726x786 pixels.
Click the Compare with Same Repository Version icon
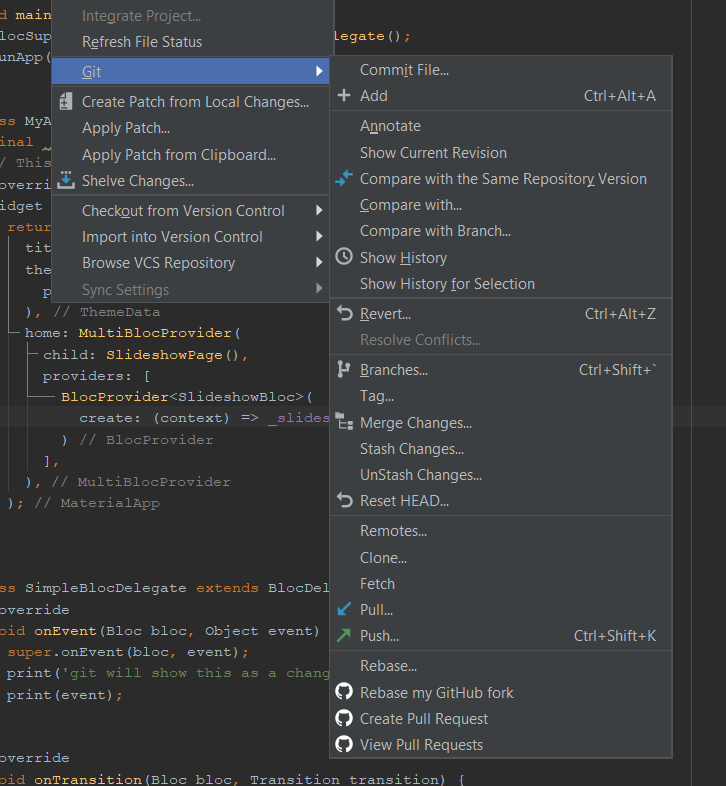click(344, 178)
